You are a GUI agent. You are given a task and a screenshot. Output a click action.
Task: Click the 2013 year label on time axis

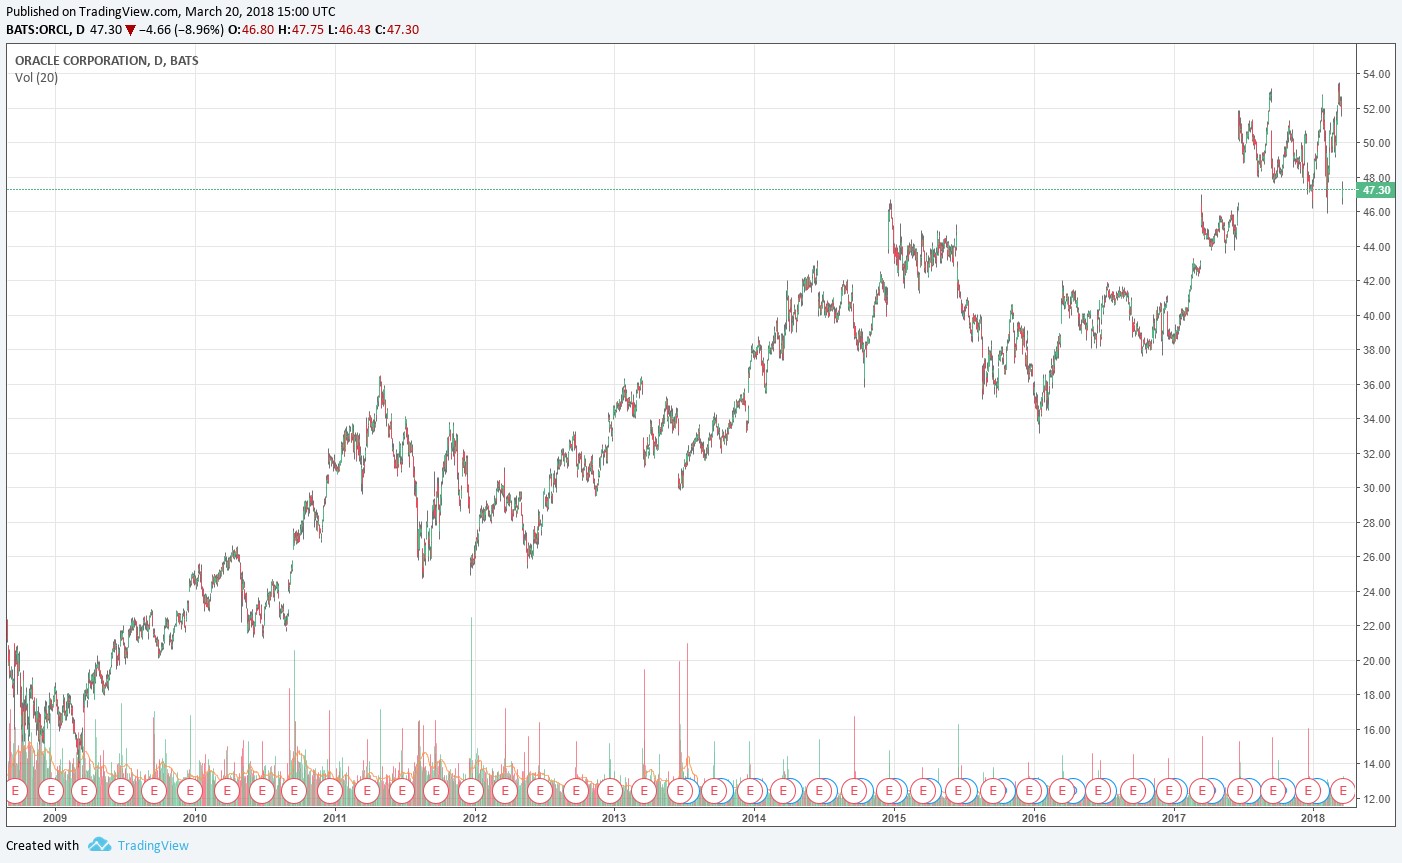(613, 818)
